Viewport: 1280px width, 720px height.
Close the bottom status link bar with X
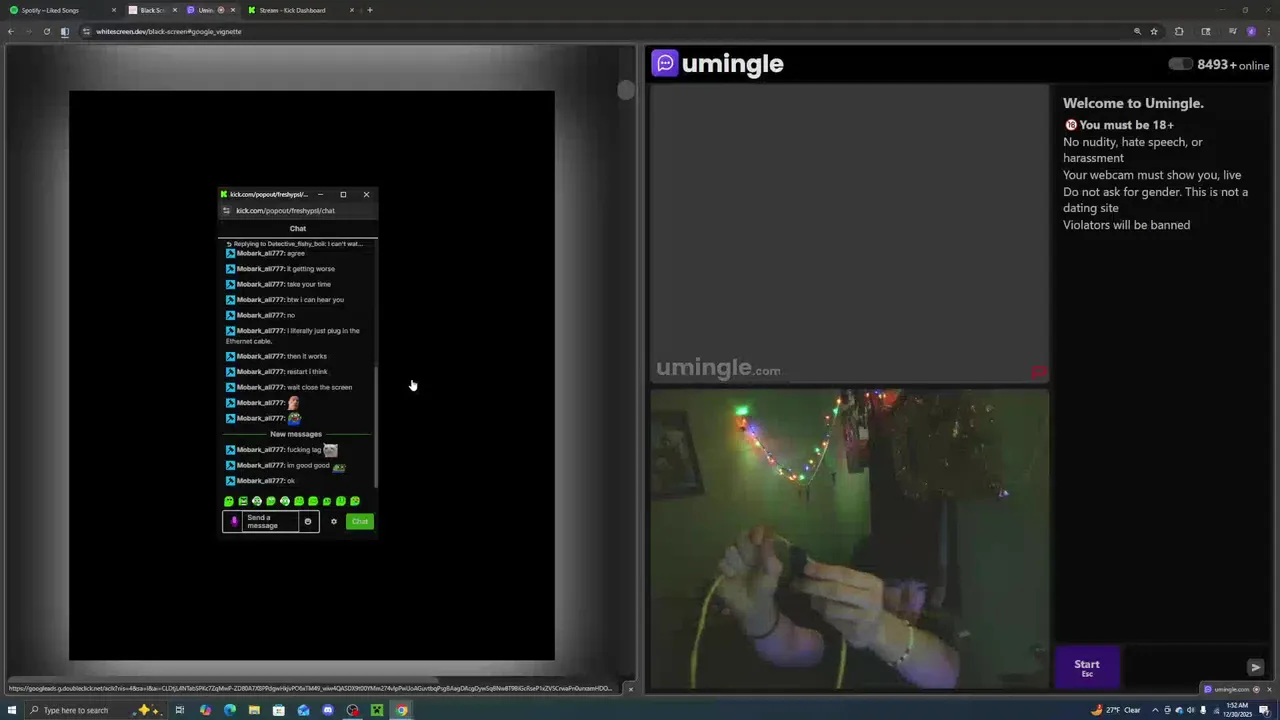coord(630,689)
